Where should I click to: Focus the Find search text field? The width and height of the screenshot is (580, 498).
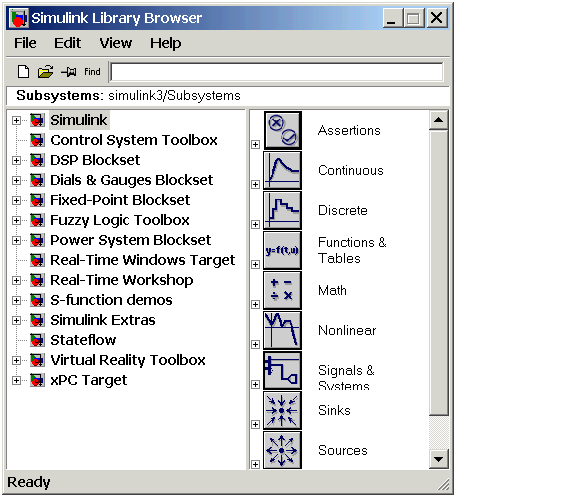point(276,72)
